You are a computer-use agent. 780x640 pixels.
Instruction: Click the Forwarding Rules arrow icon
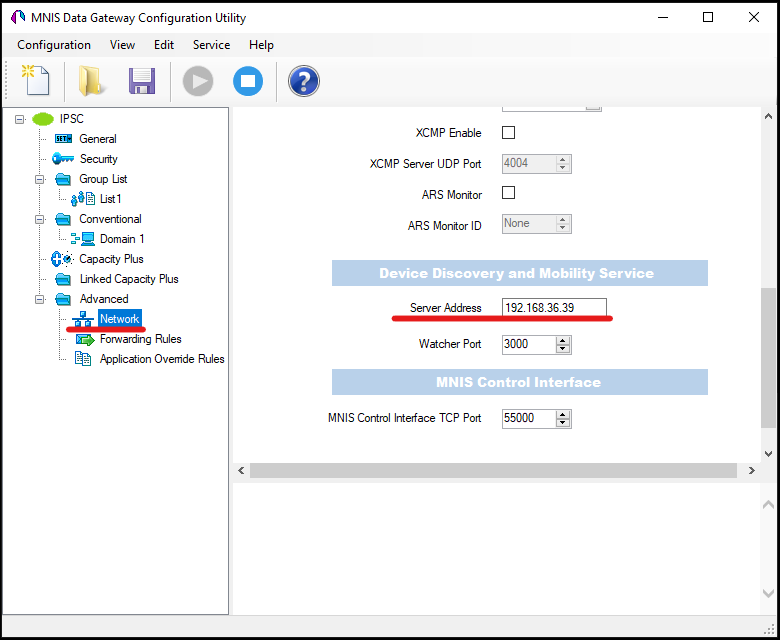[85, 340]
